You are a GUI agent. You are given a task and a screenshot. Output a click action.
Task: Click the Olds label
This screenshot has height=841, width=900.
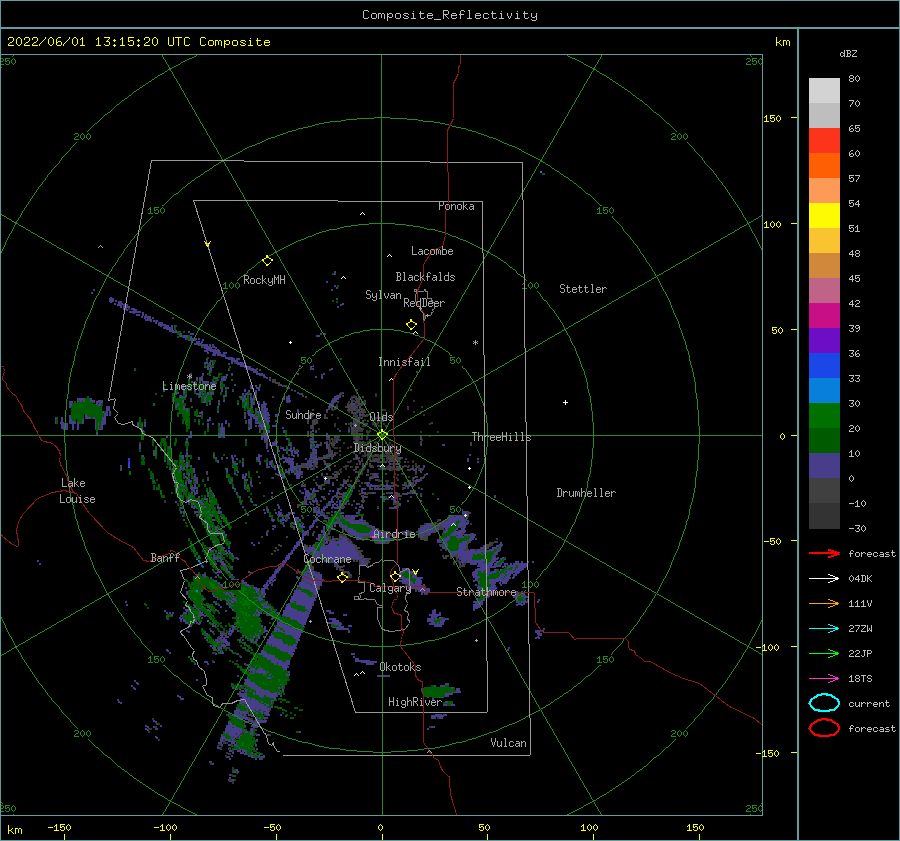[381, 417]
